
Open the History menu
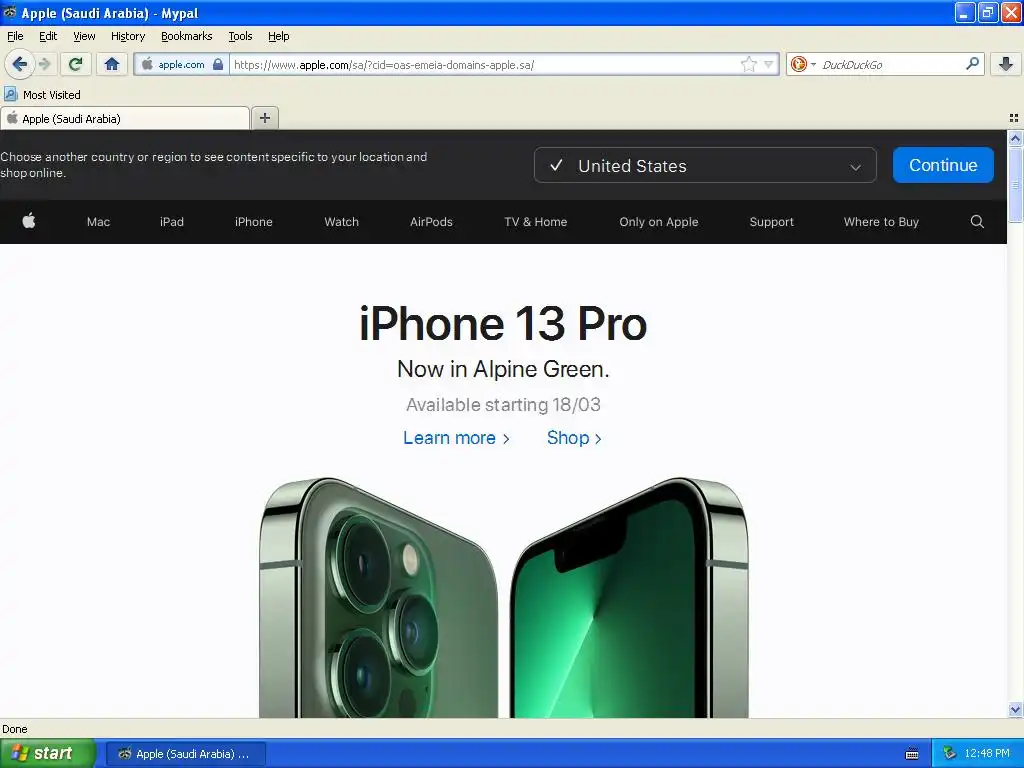tap(127, 36)
